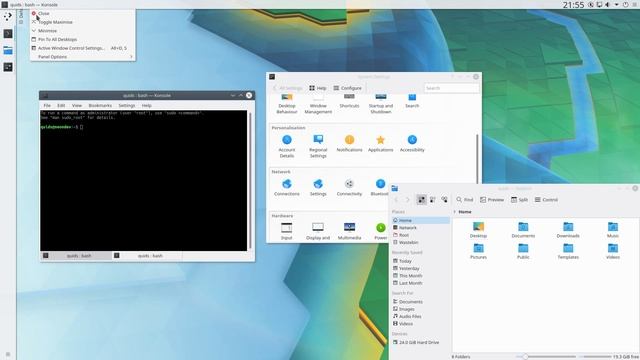
Task: Open Konsole File menu
Action: pos(47,105)
